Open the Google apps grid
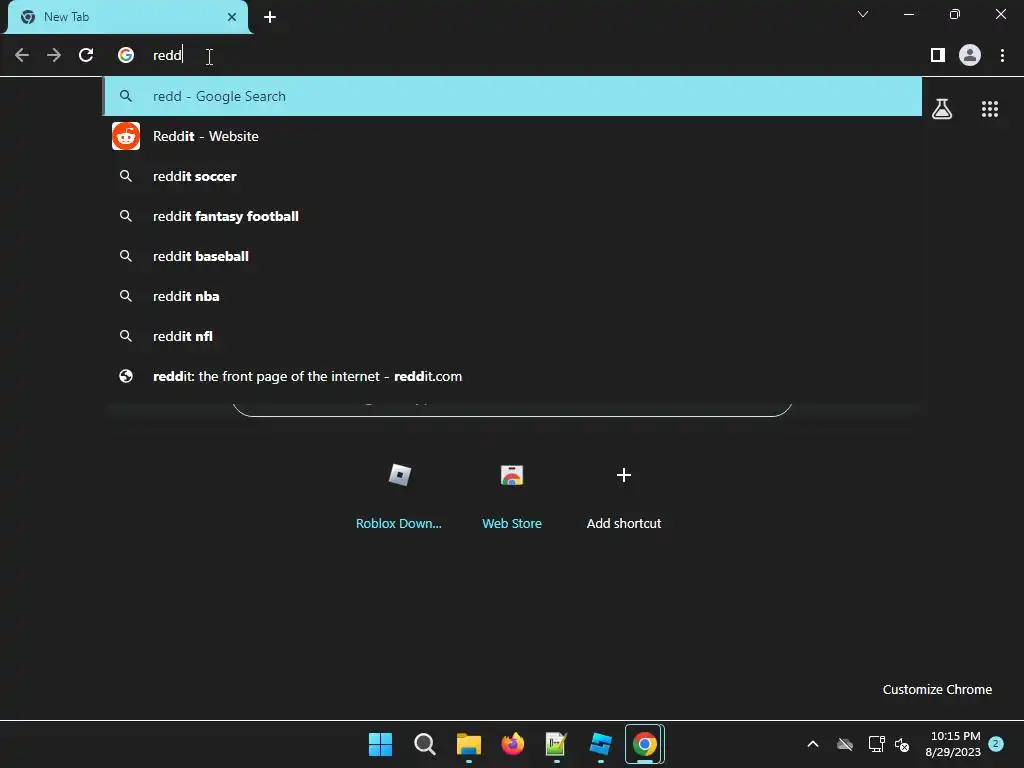 pyautogui.click(x=990, y=109)
